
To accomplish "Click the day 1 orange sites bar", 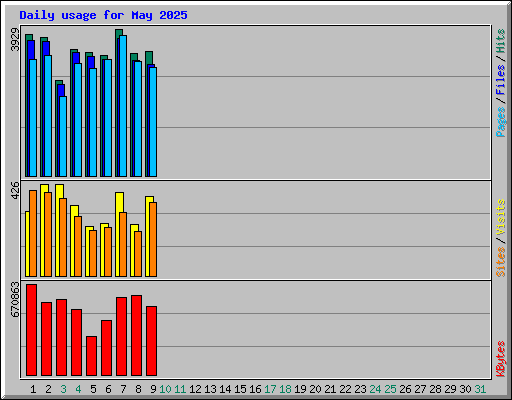I will (33, 233).
